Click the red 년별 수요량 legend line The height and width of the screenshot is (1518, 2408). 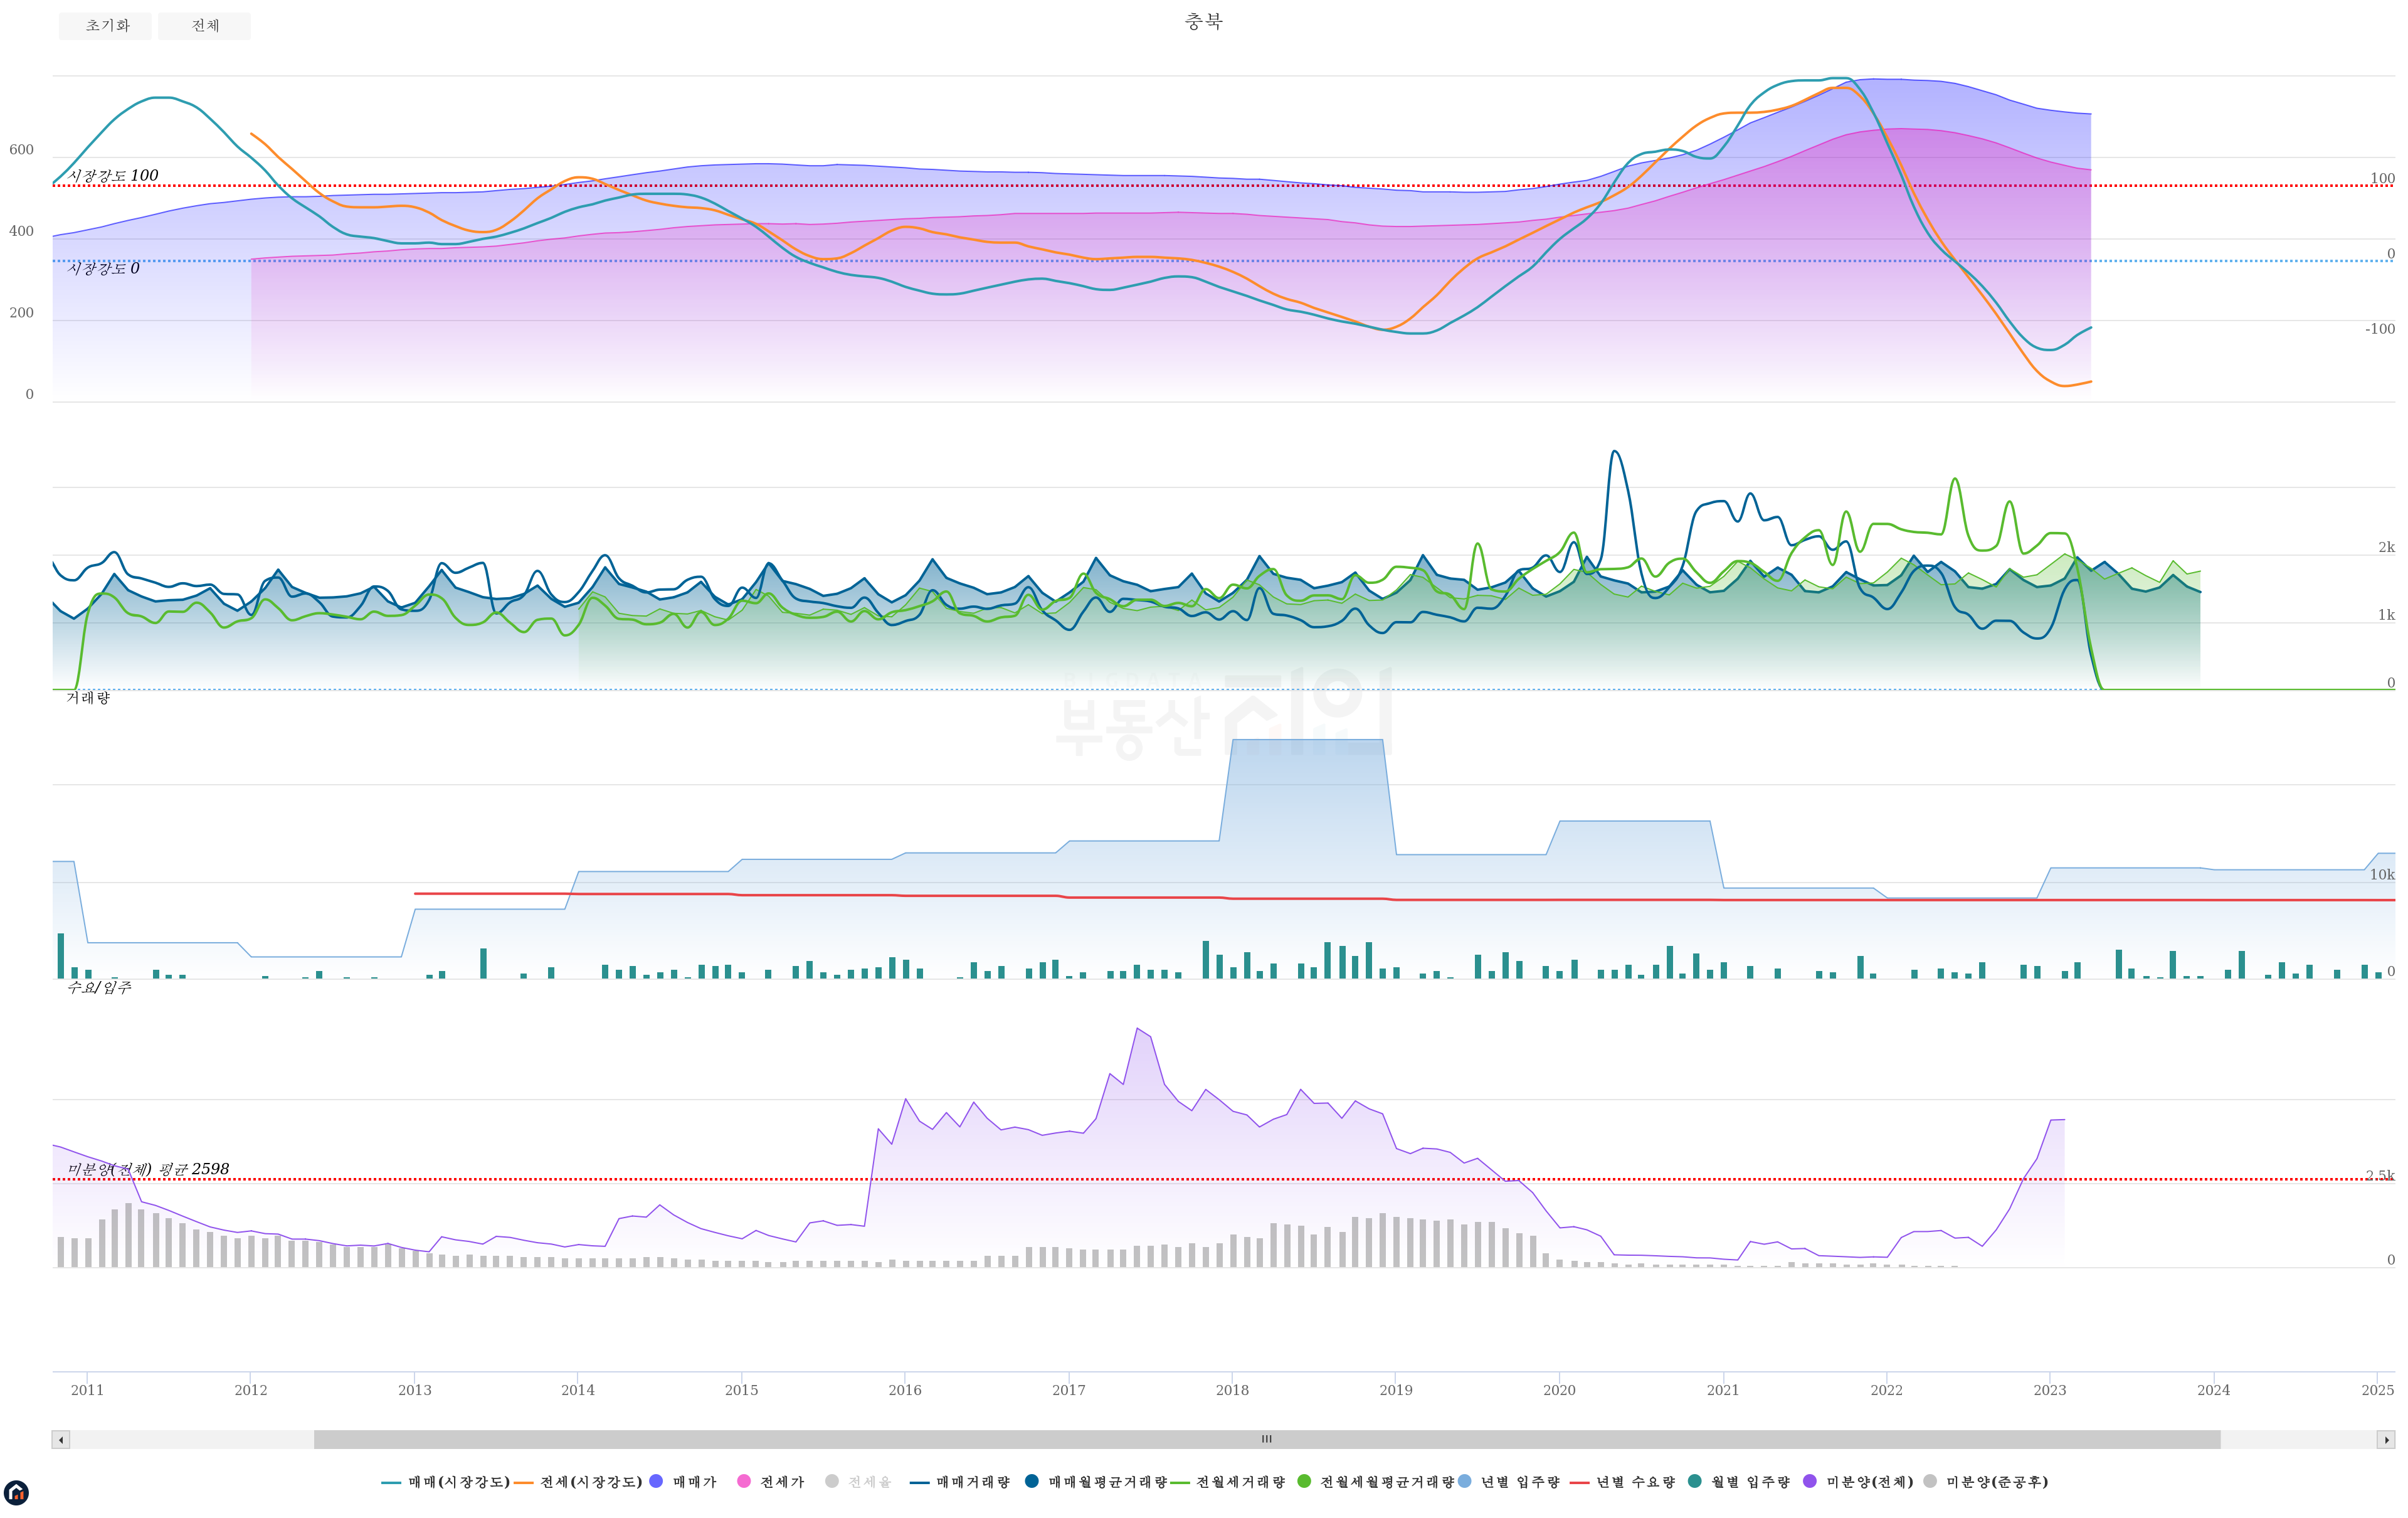tap(1580, 1482)
